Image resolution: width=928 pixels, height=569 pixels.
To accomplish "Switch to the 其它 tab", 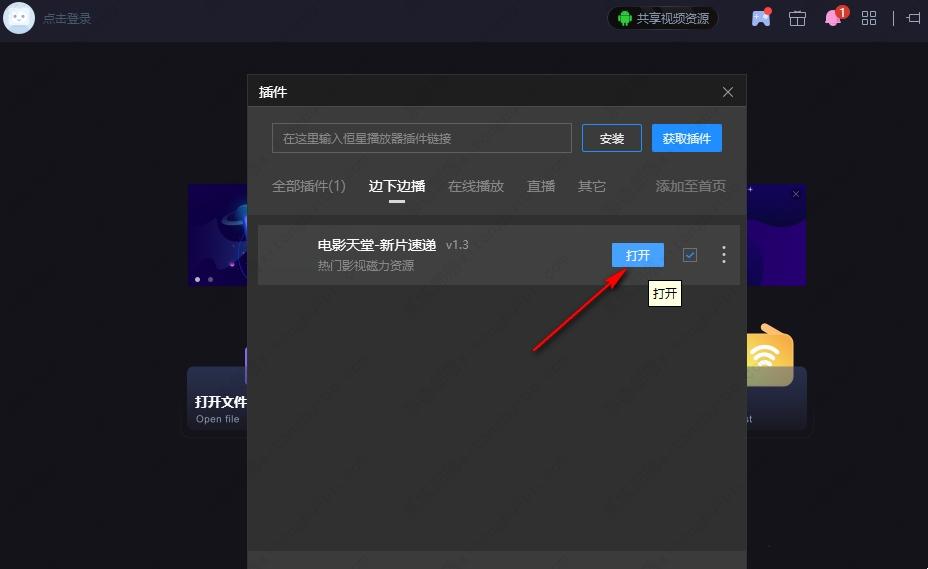I will pyautogui.click(x=592, y=186).
